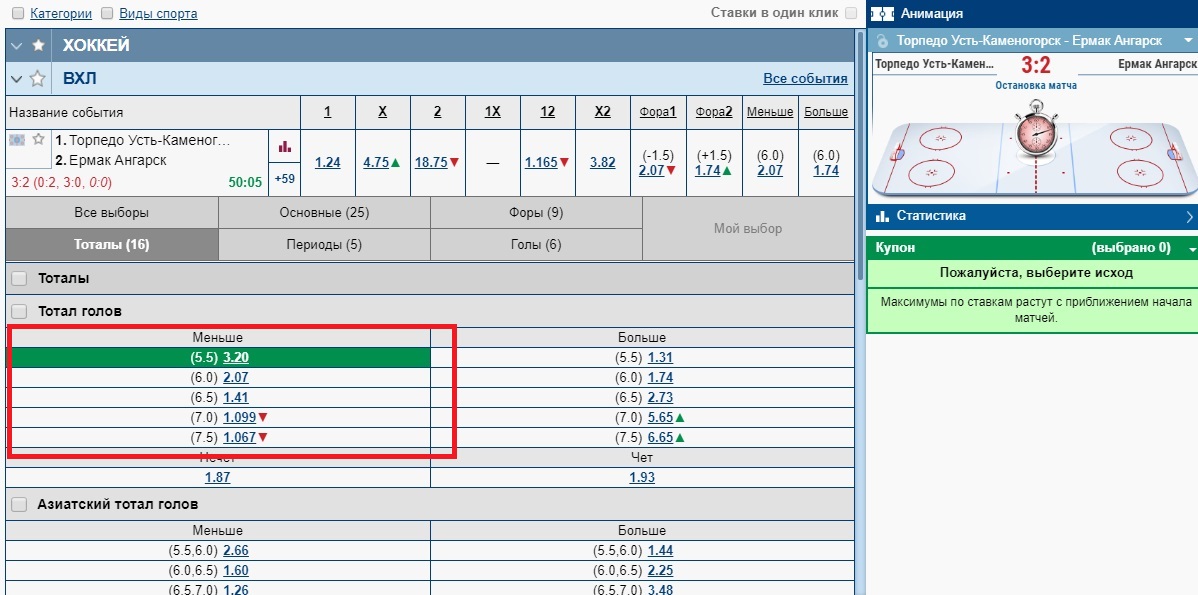Click the Категории link
The image size is (1198, 595).
pyautogui.click(x=61, y=14)
